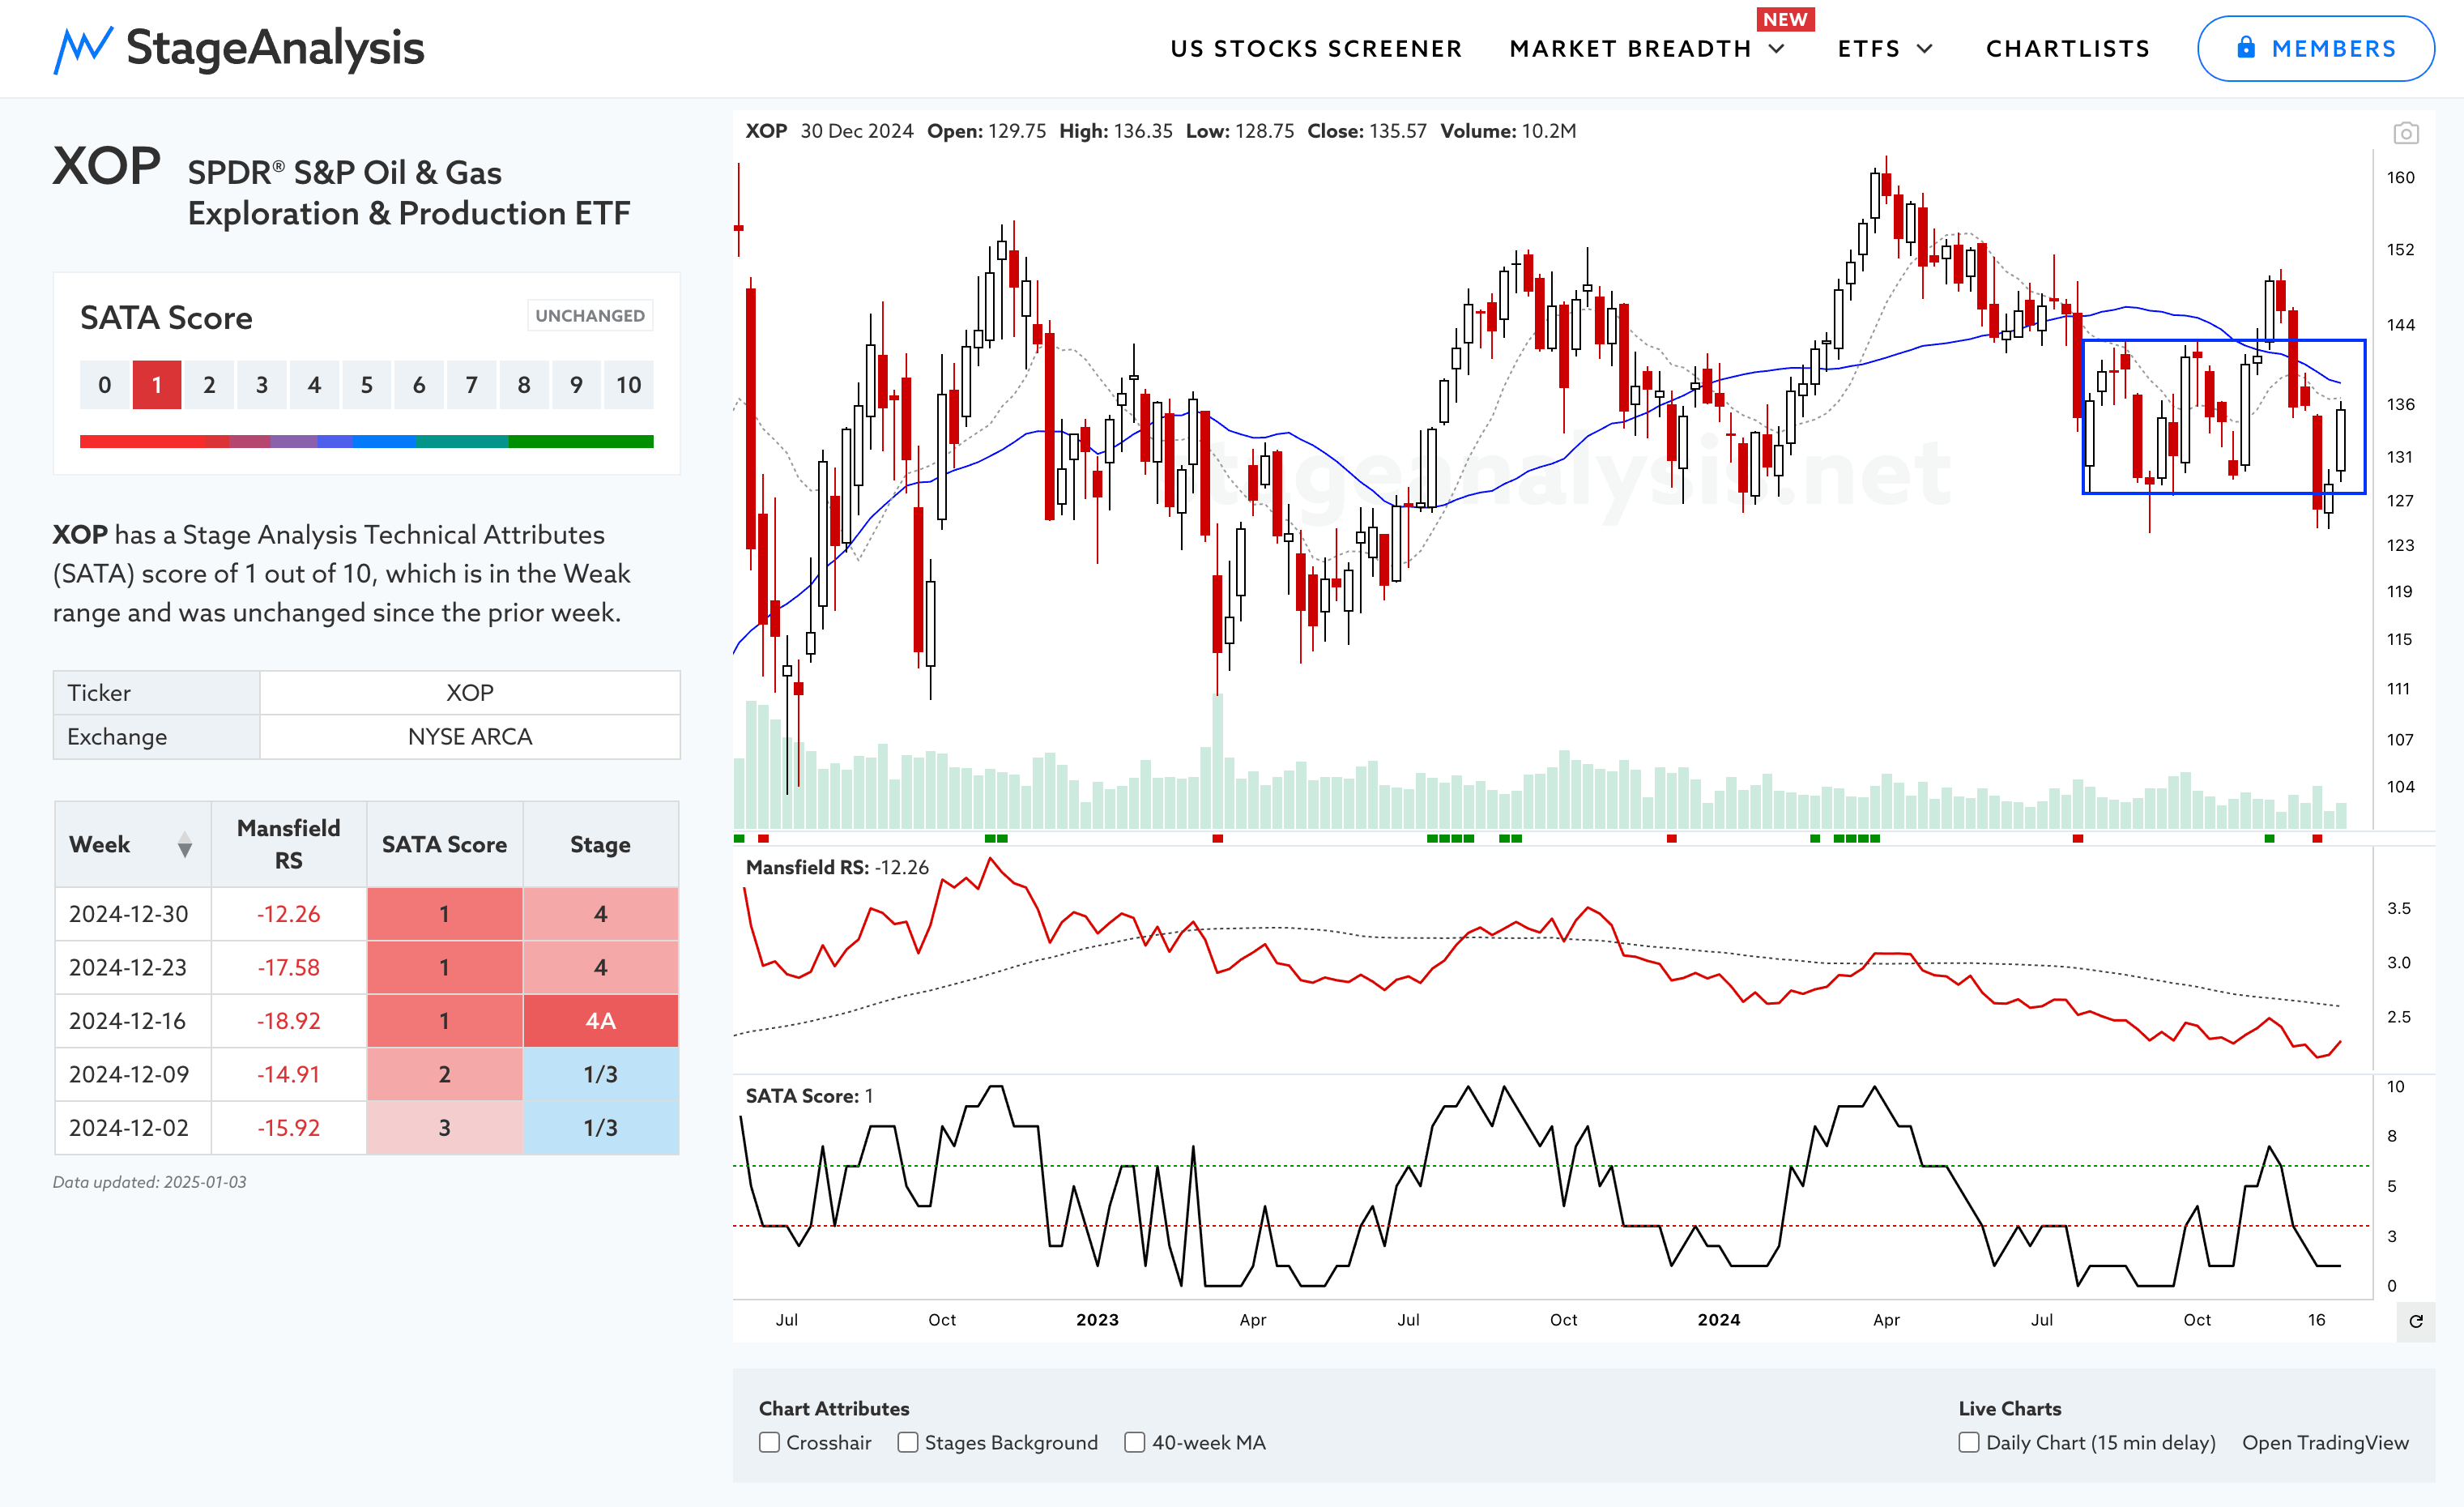Click the 2024-12-30 week cell
This screenshot has height=1507, width=2464.
pyautogui.click(x=133, y=914)
